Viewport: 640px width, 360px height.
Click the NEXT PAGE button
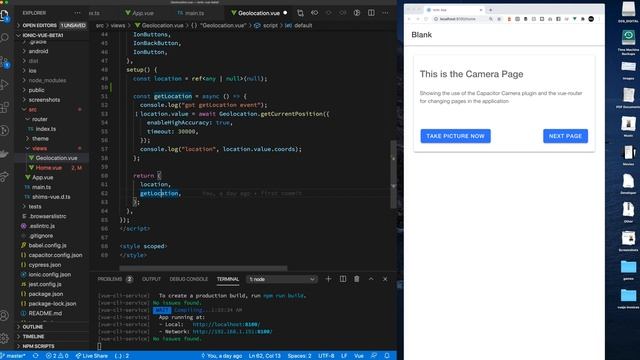[565, 136]
